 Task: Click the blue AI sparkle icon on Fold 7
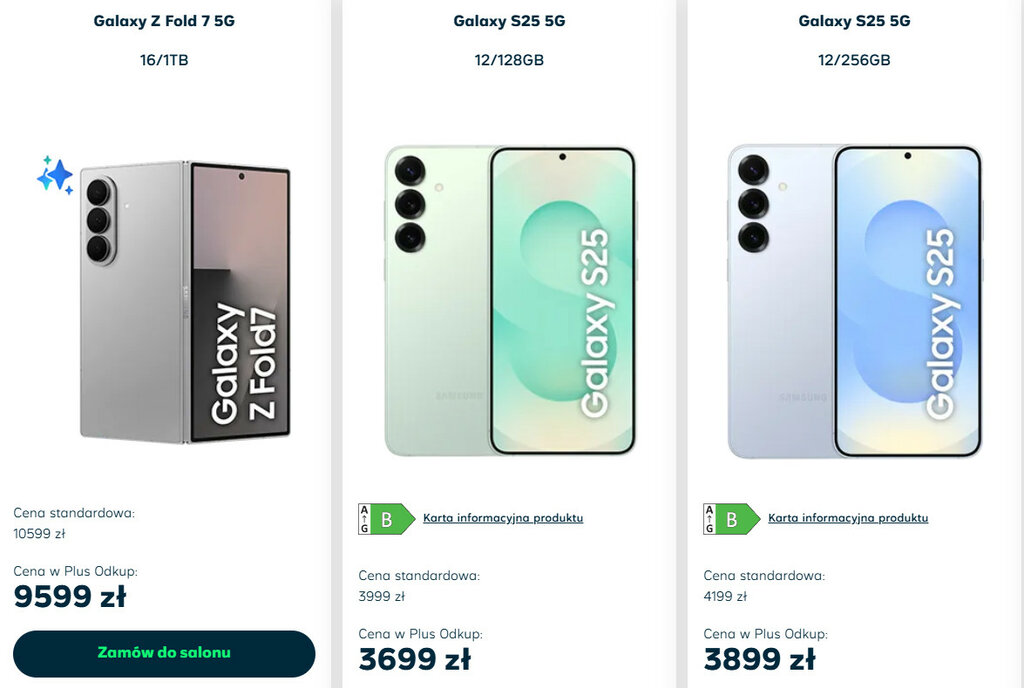point(55,175)
